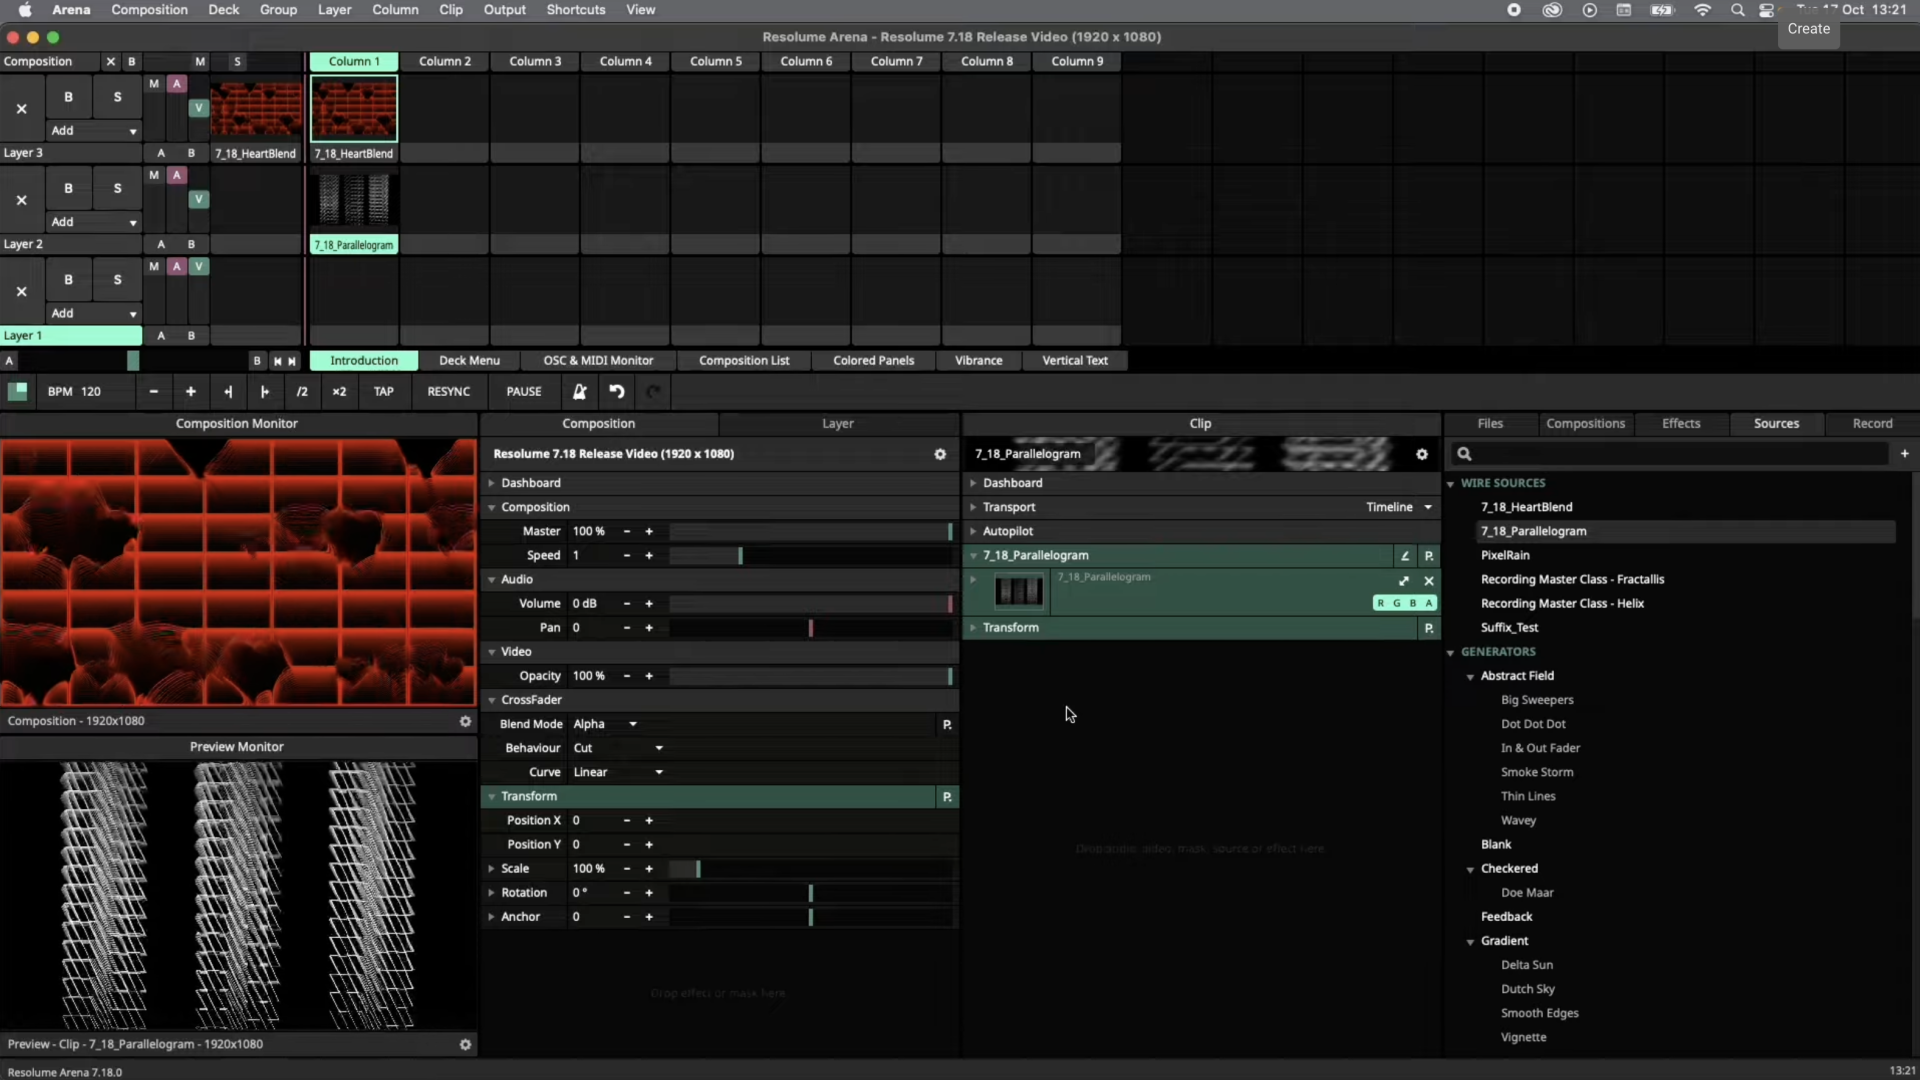1920x1080 pixels.
Task: Click the macOS Spotlight search icon
Action: click(1738, 10)
